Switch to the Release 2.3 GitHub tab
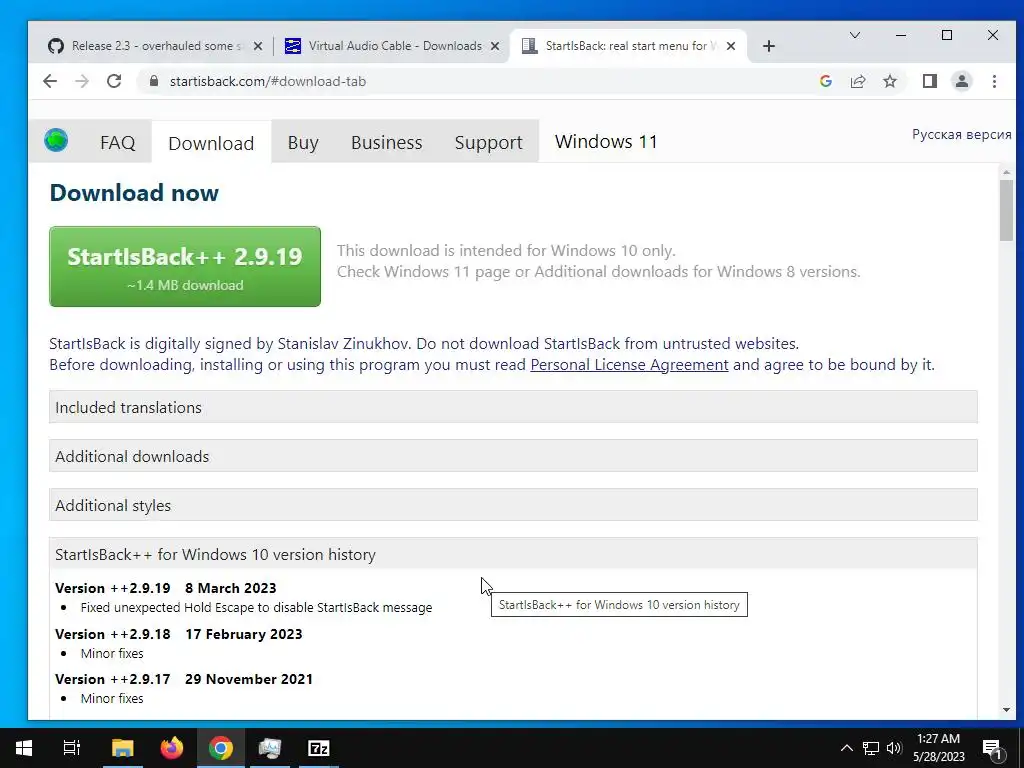The height and width of the screenshot is (768, 1024). point(155,46)
